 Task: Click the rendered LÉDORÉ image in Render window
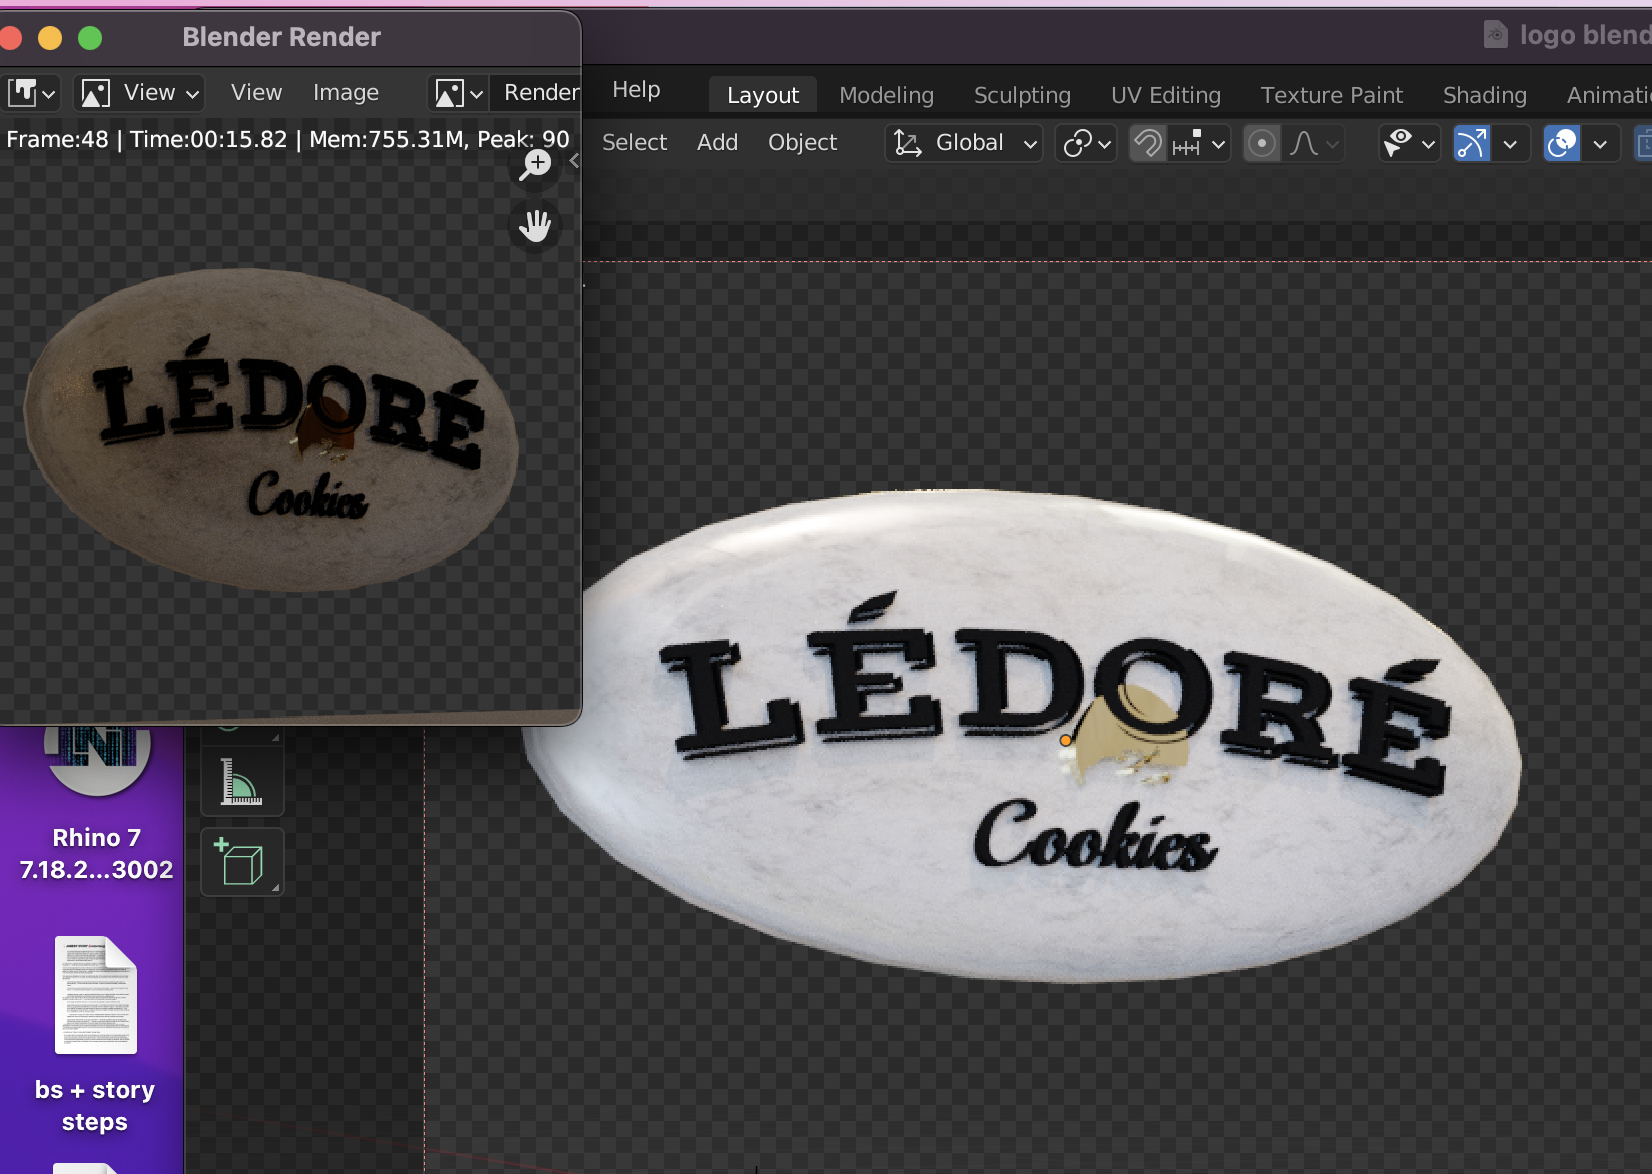(x=271, y=430)
